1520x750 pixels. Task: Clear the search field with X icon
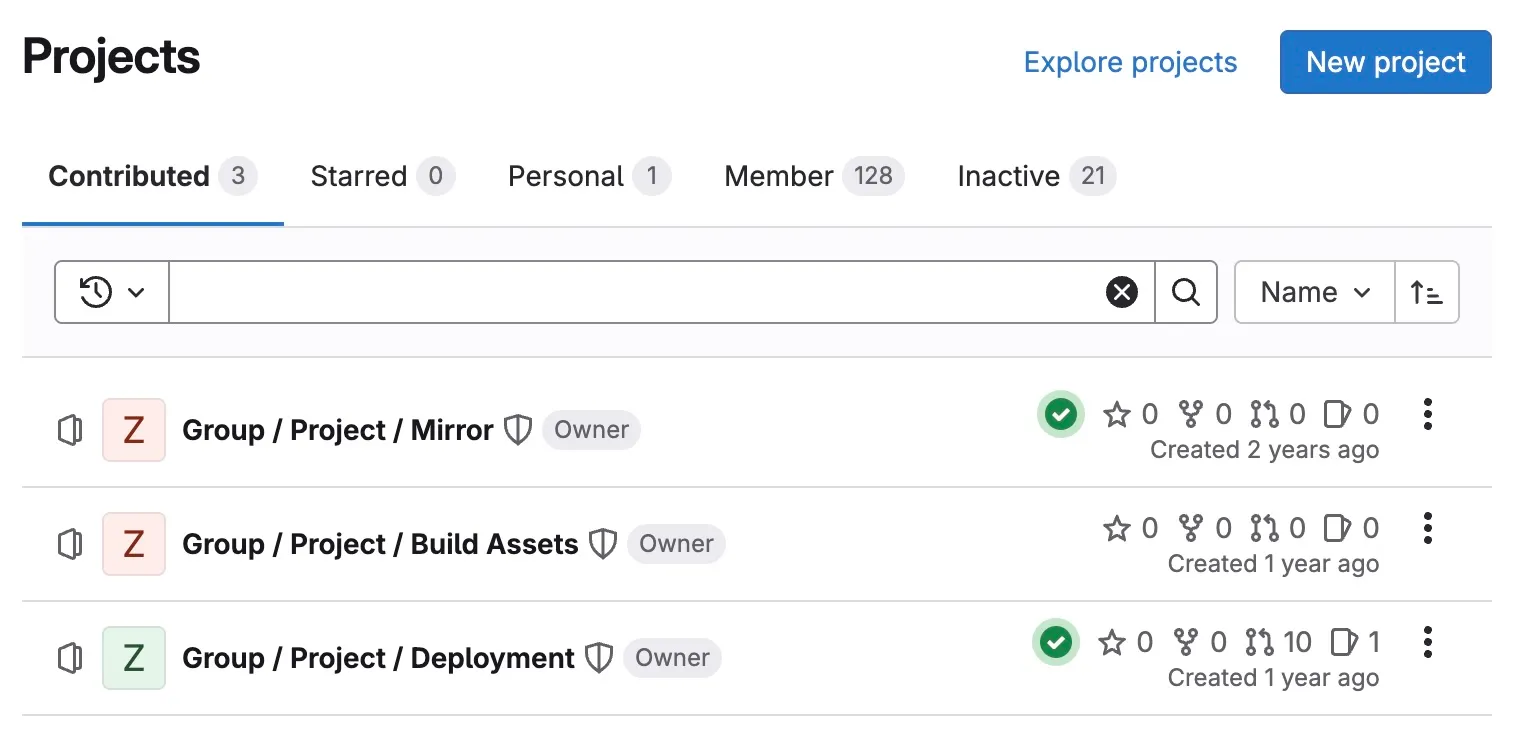(x=1122, y=292)
